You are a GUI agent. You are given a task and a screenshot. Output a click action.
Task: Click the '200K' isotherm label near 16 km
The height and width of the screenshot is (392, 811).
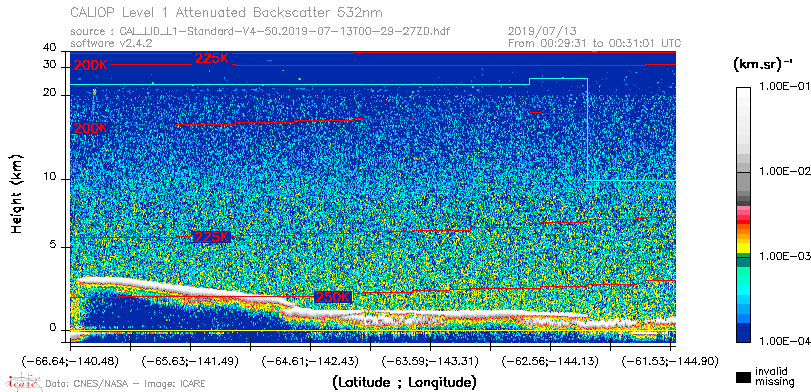pos(91,129)
